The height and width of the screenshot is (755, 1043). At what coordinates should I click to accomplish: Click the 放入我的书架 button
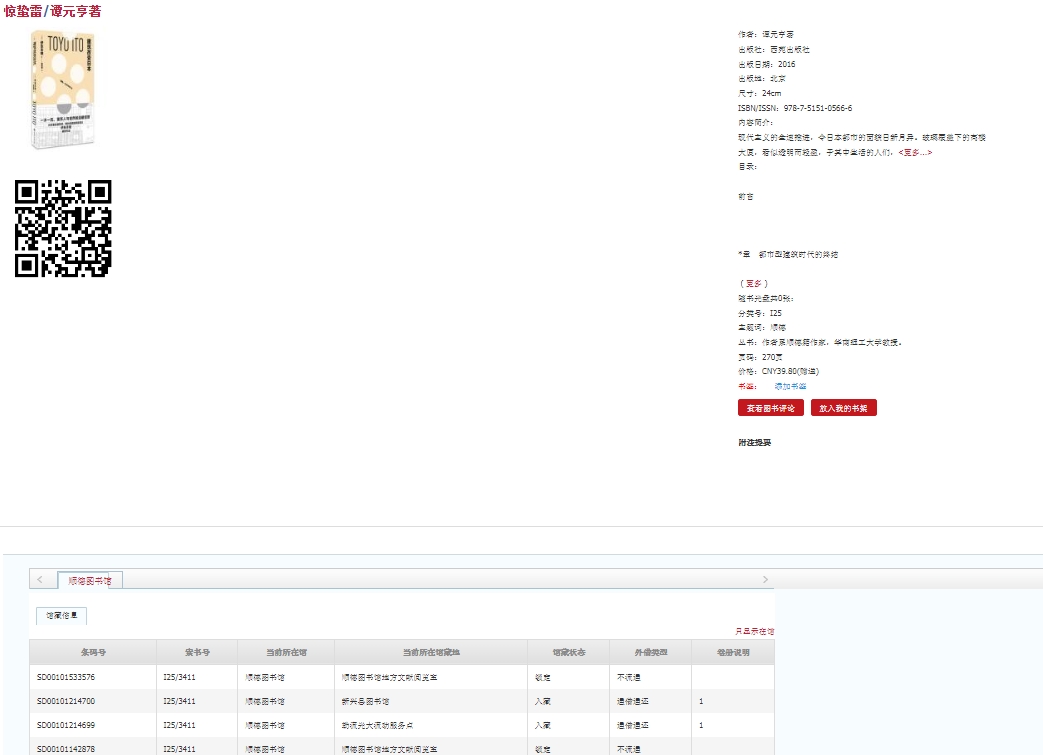click(843, 408)
